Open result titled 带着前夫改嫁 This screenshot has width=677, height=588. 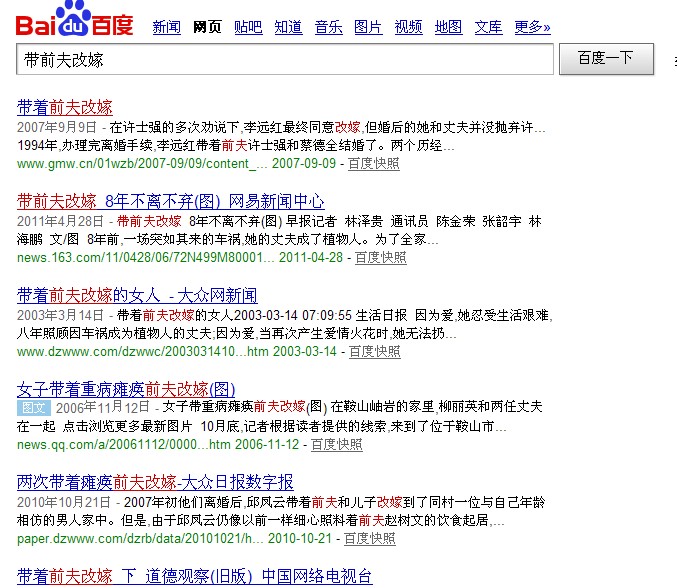point(65,107)
